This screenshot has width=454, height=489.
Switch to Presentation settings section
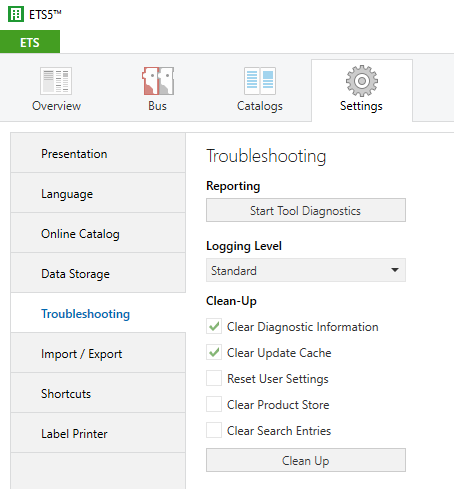(98, 153)
